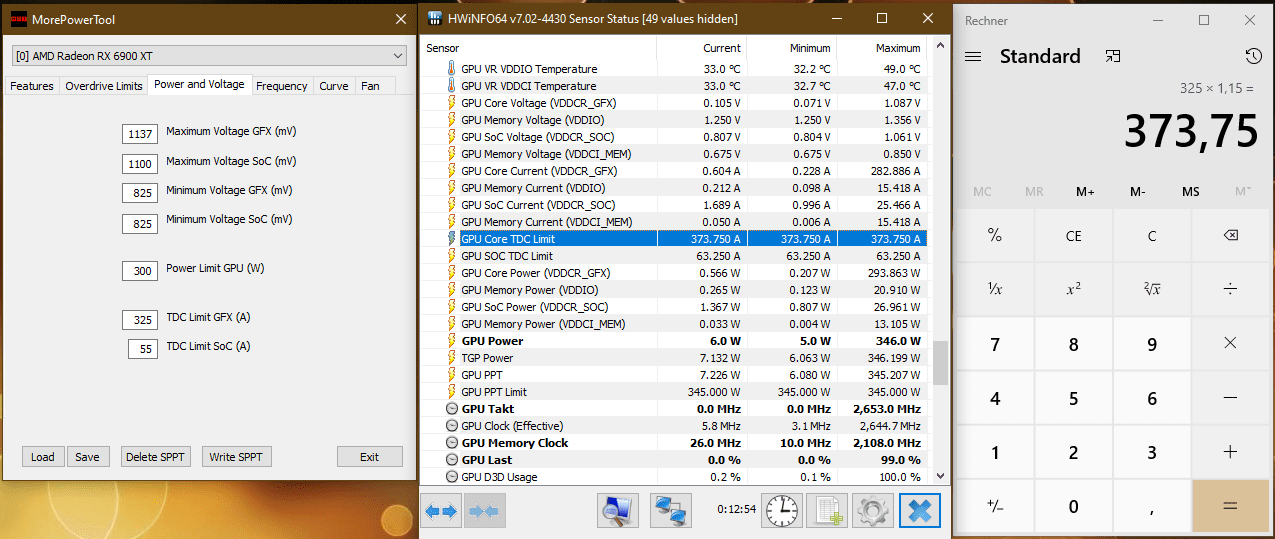Click the HWiNFO magnifier computer icon

pos(617,511)
